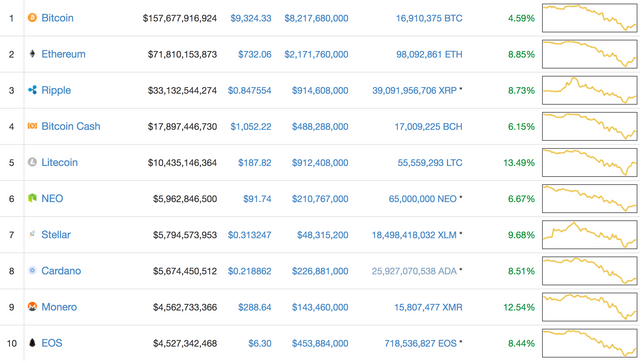Click Cardano supply 25,927,070,538 ADA
The width and height of the screenshot is (640, 361).
click(x=414, y=271)
